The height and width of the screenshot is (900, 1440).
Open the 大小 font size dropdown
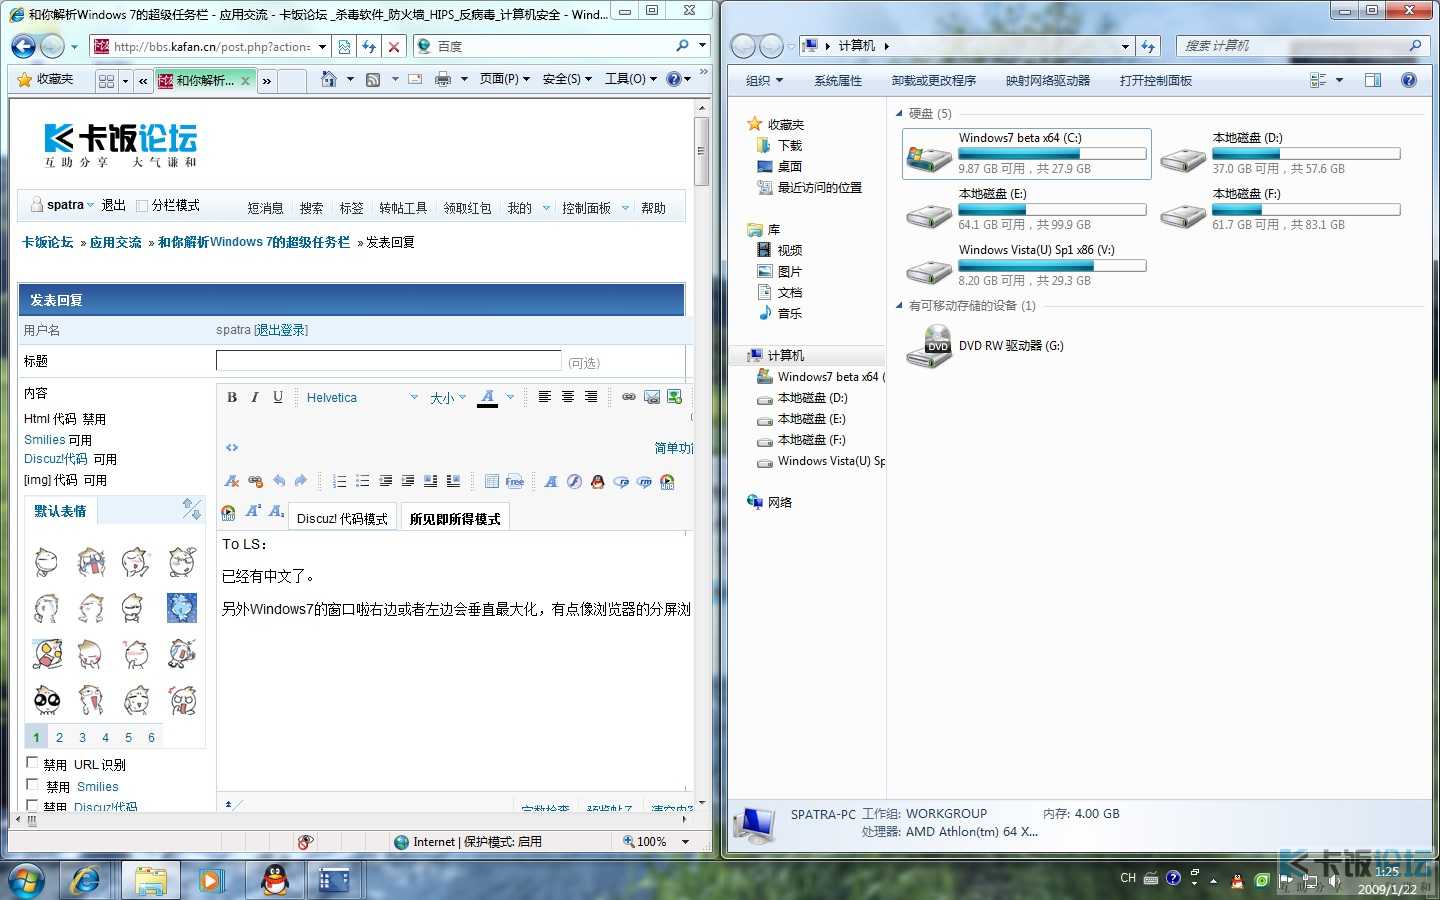click(x=448, y=397)
